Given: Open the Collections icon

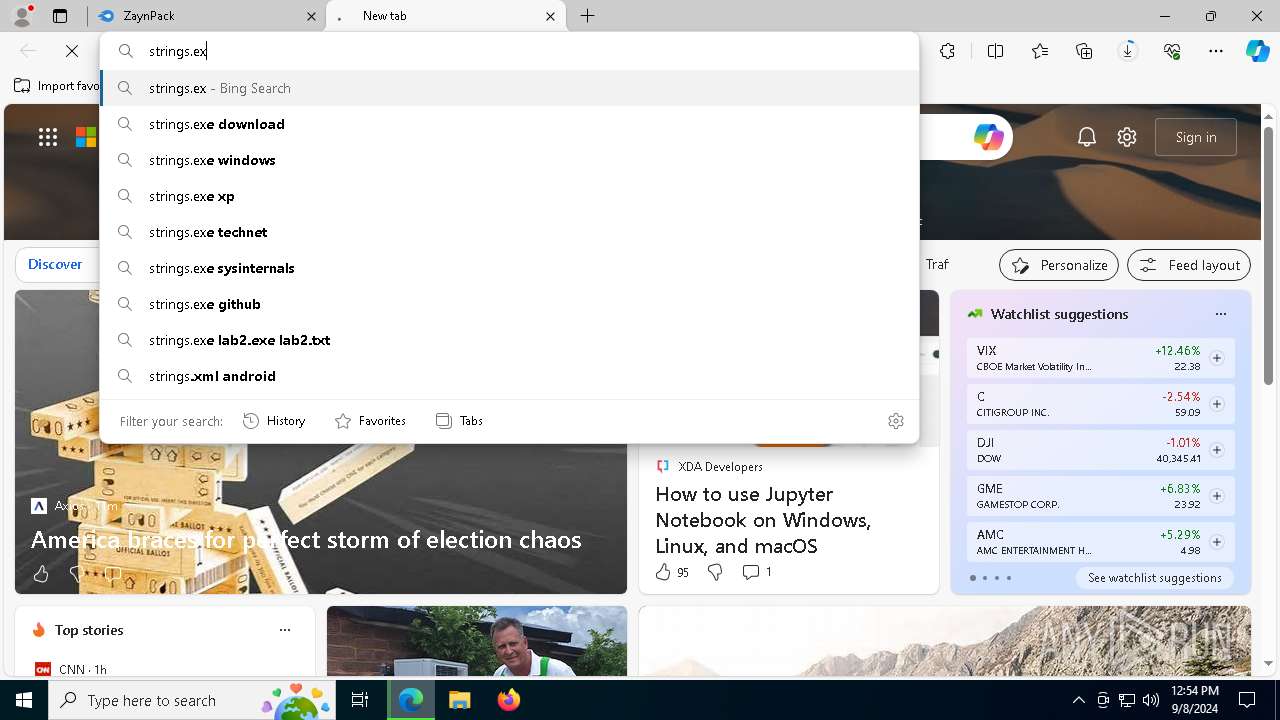Looking at the screenshot, I should pyautogui.click(x=1084, y=51).
